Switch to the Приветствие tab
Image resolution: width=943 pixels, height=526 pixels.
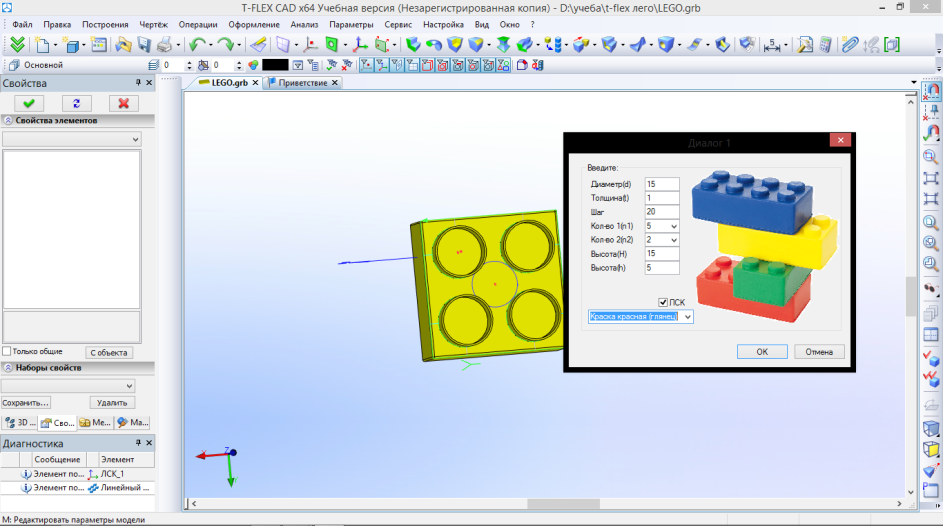[303, 83]
